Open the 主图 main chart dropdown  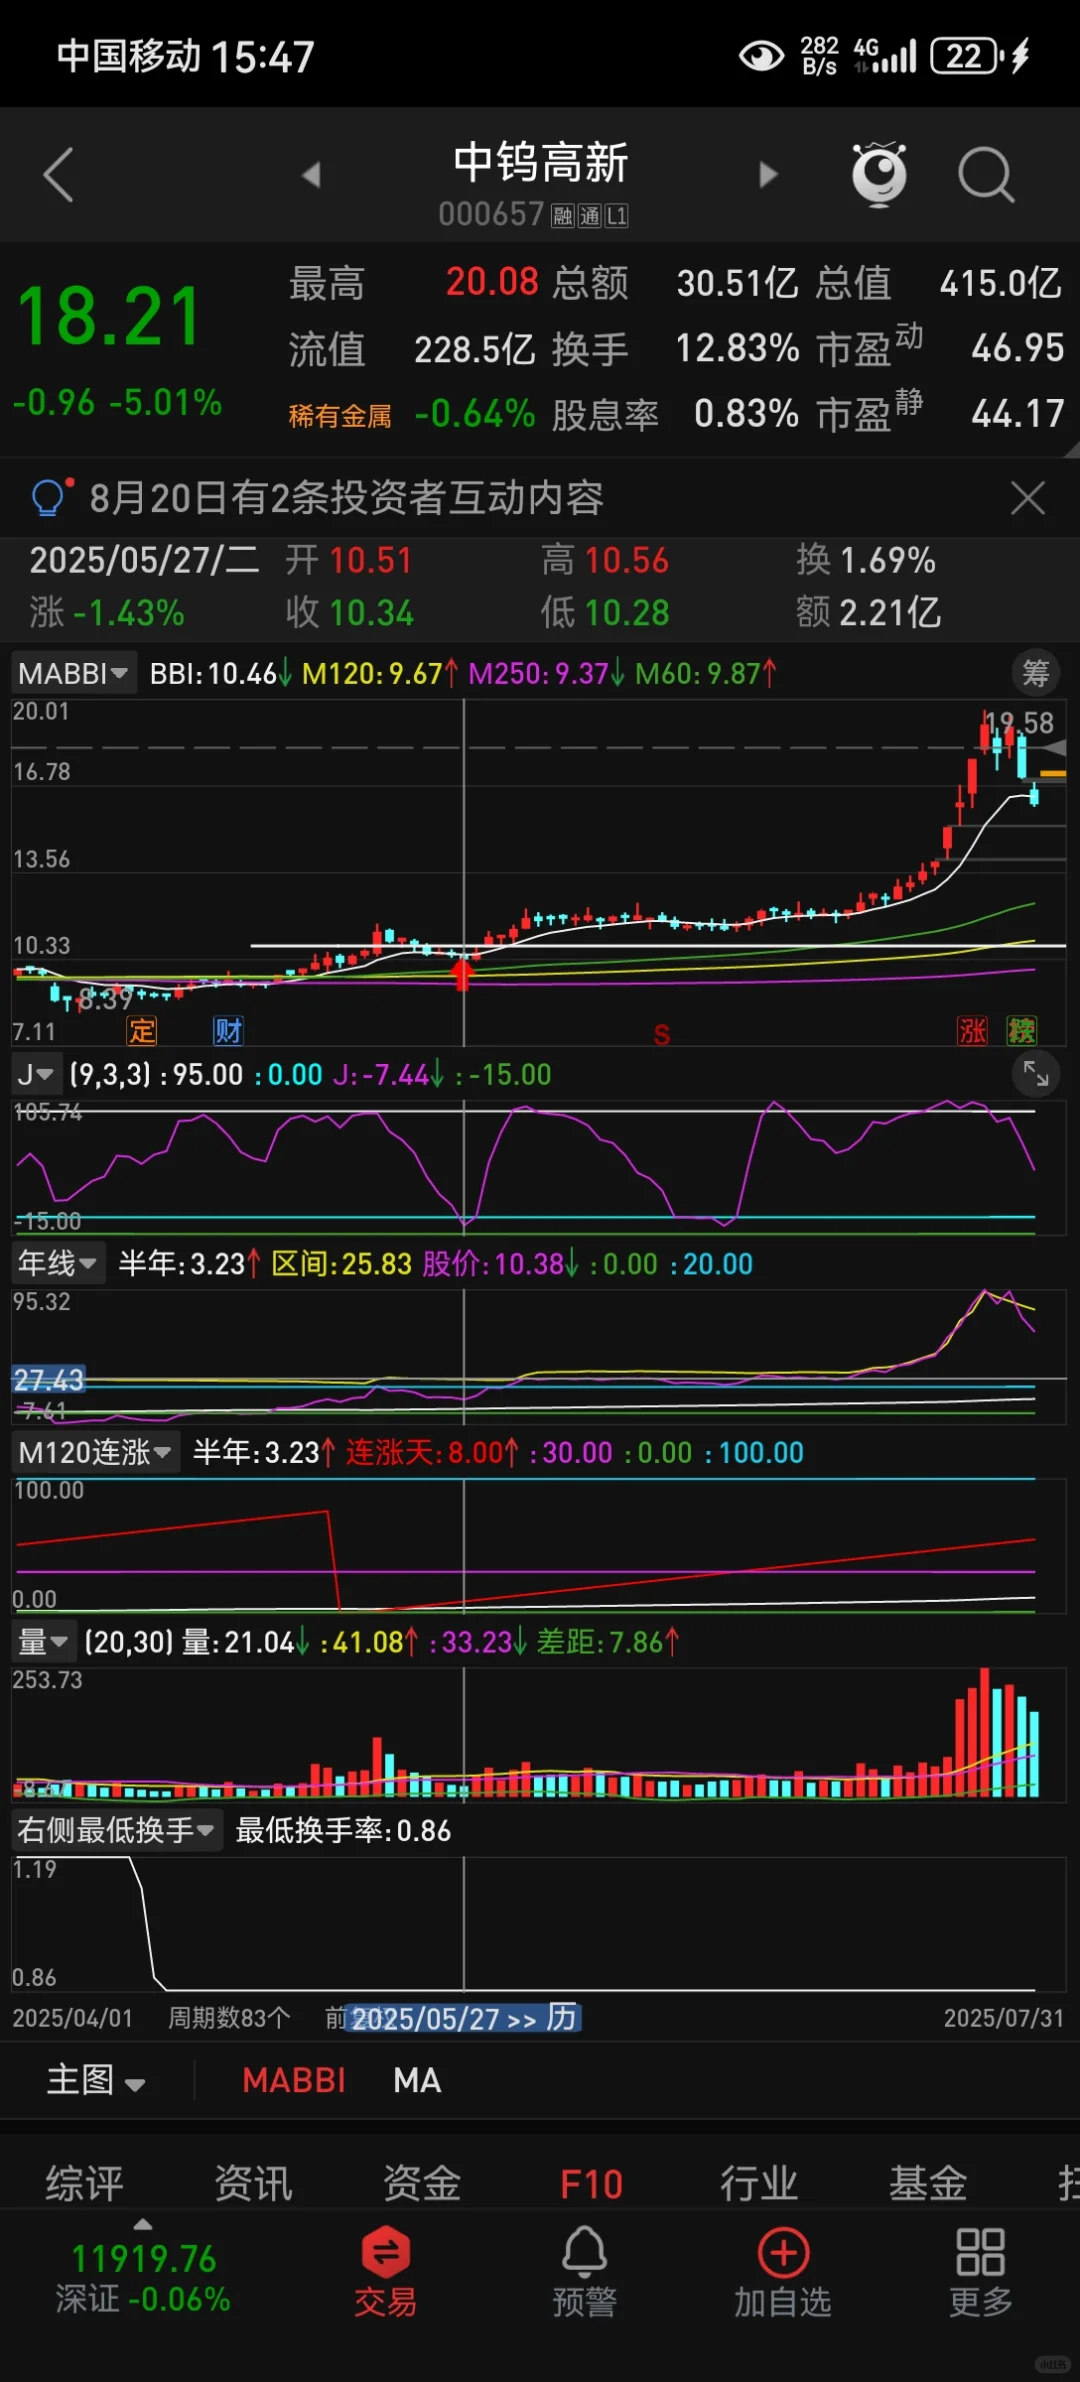click(96, 2080)
